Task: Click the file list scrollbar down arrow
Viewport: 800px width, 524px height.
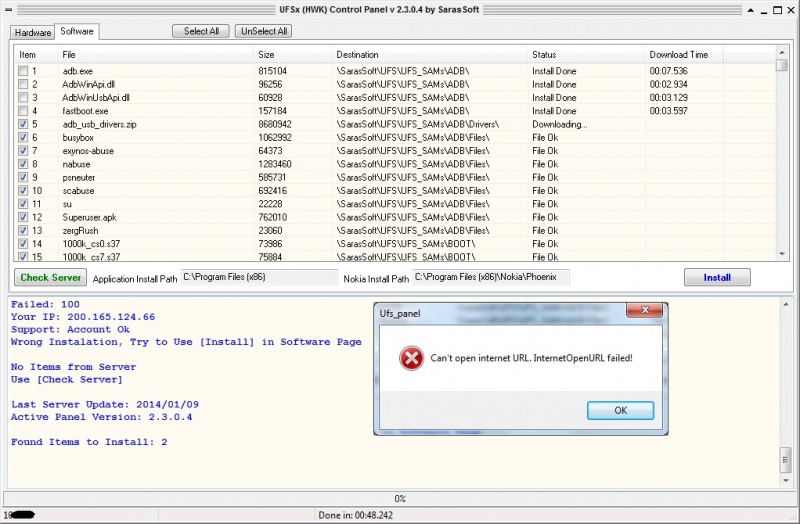Action: click(x=782, y=255)
